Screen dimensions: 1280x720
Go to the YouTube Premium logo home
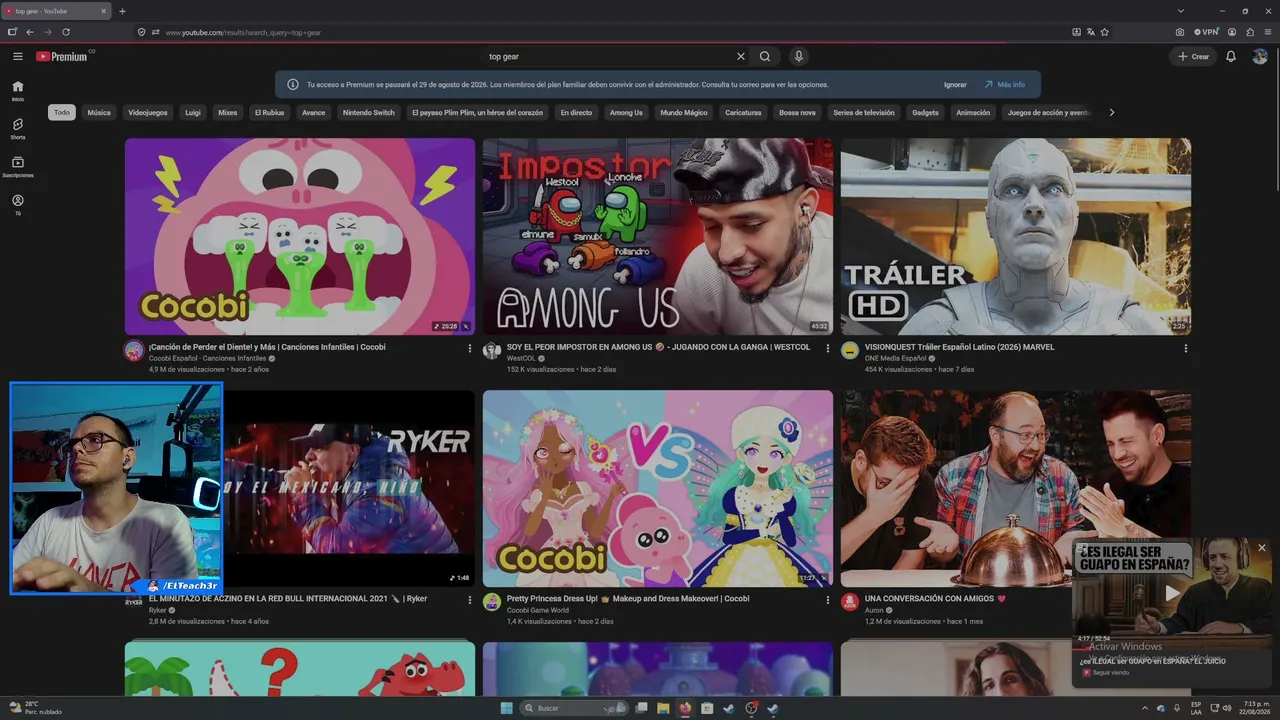63,57
